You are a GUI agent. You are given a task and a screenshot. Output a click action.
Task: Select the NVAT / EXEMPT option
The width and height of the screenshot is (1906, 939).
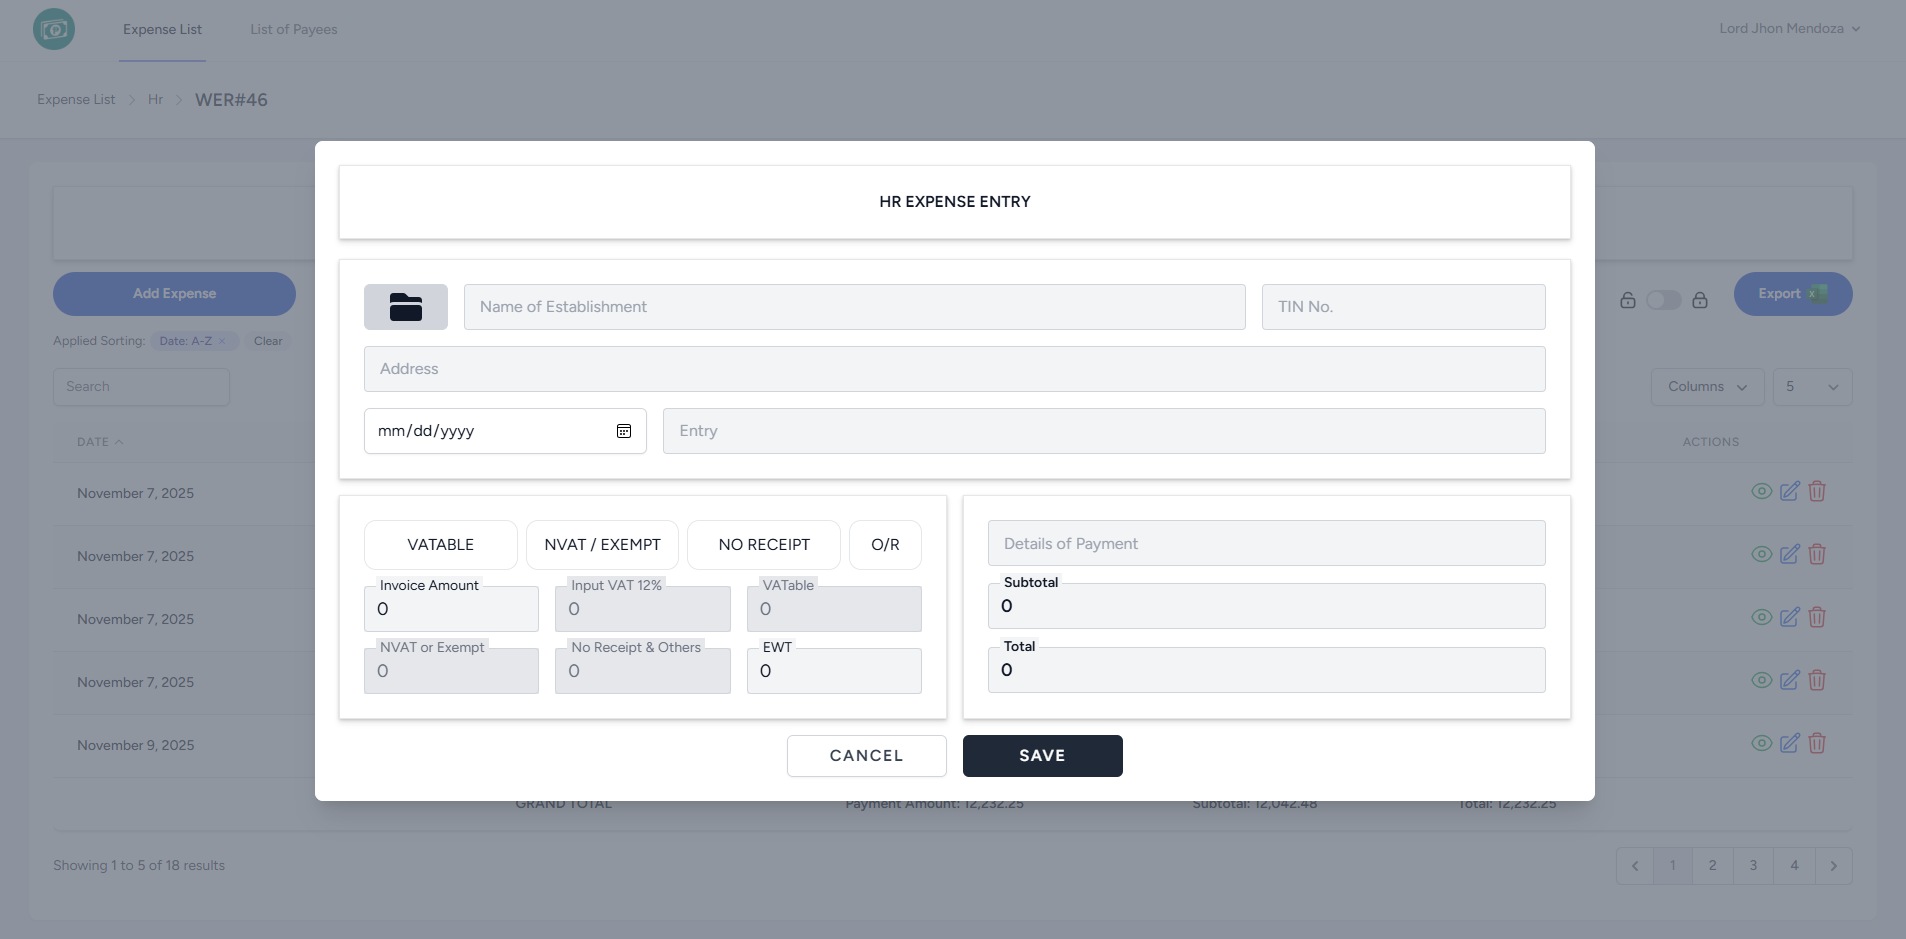603,545
